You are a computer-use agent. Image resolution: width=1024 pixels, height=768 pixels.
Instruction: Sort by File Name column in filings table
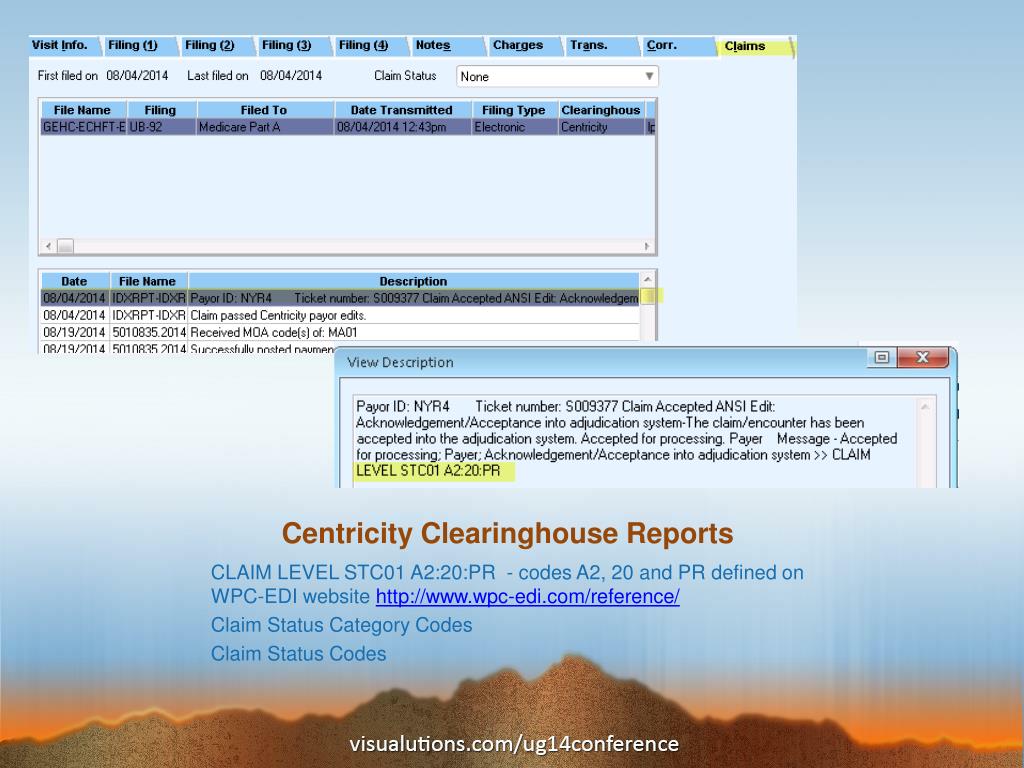(x=84, y=110)
